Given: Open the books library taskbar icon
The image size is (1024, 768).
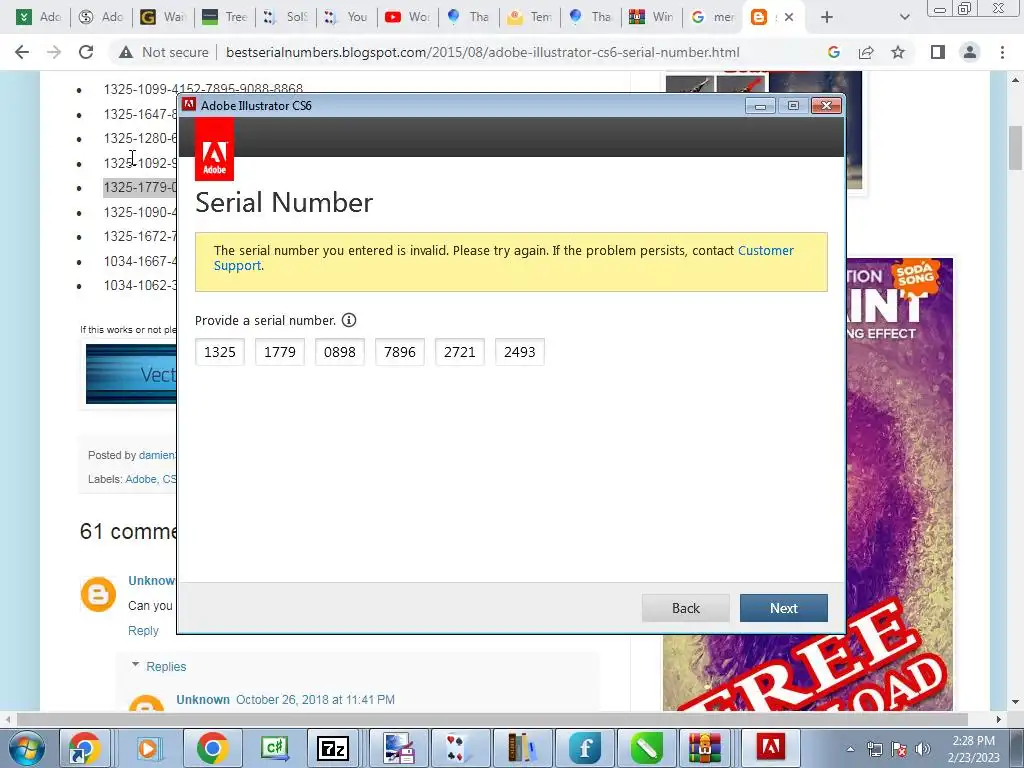Looking at the screenshot, I should point(522,748).
